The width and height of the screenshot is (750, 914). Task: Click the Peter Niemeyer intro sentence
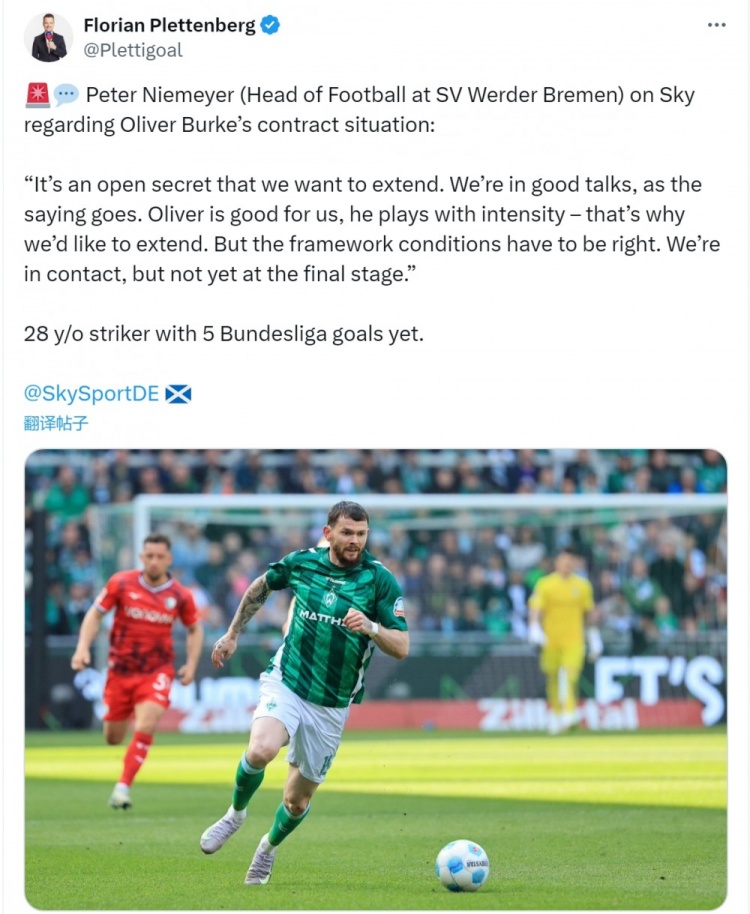coord(360,110)
